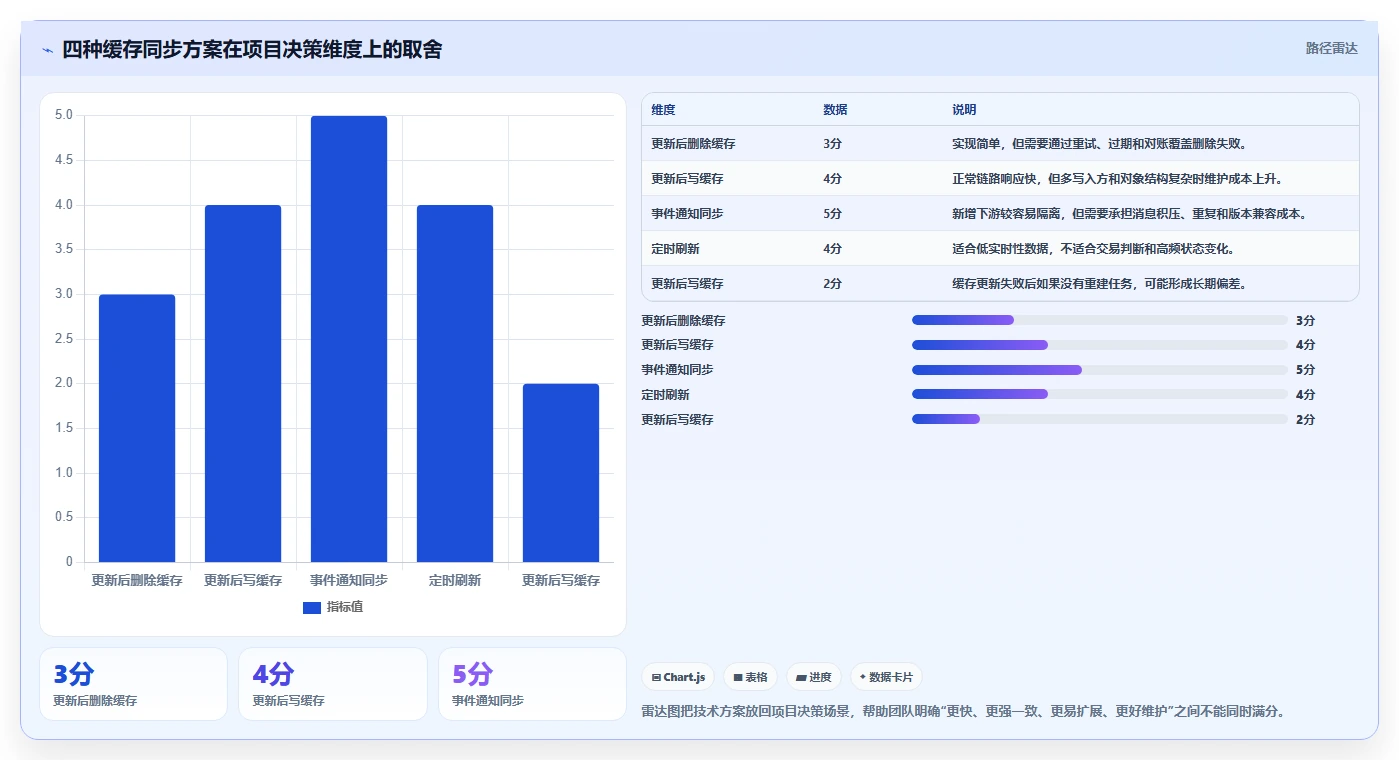Viewport: 1399px width, 760px height.
Task: Click the 事件通知同步 cell in the table
Action: point(687,214)
